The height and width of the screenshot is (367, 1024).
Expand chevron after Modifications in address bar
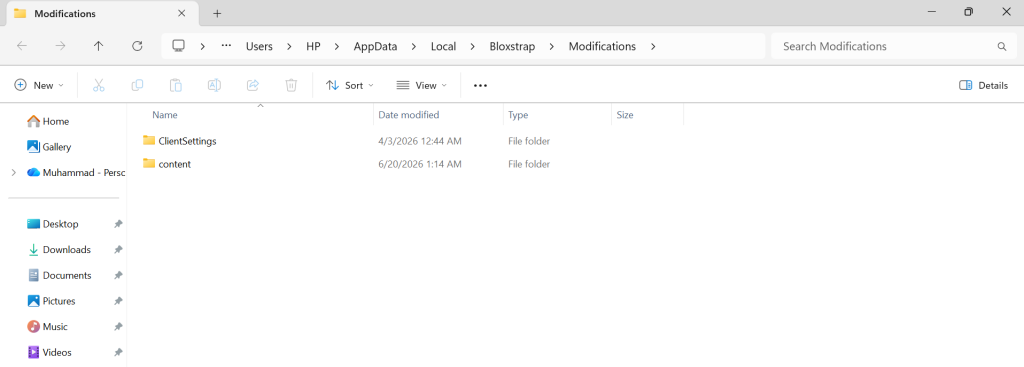[653, 46]
